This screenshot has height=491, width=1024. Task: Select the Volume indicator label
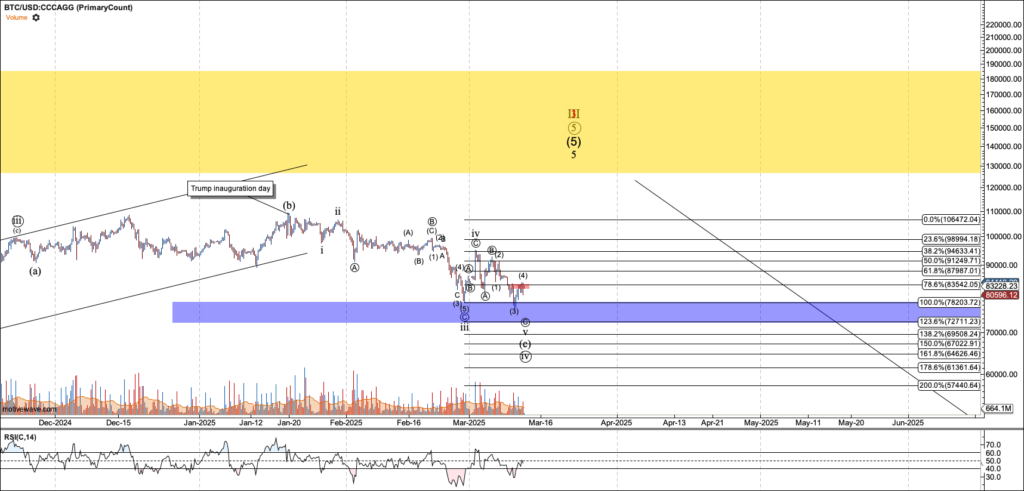(x=17, y=17)
